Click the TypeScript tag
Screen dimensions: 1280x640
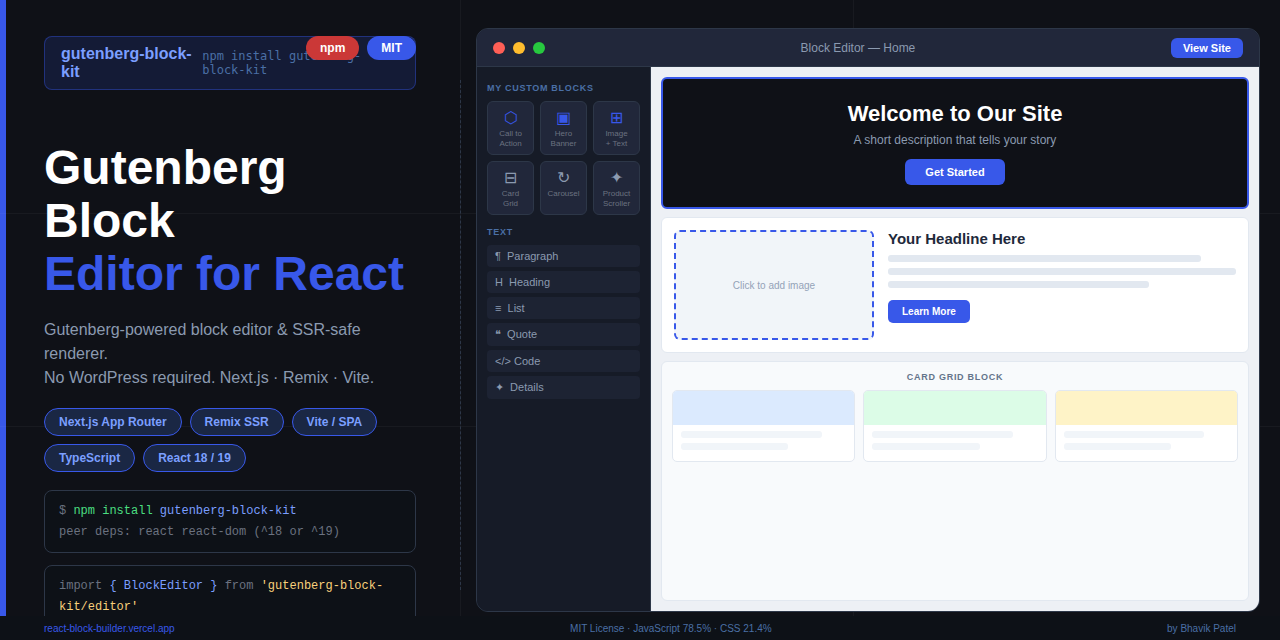[x=89, y=458]
